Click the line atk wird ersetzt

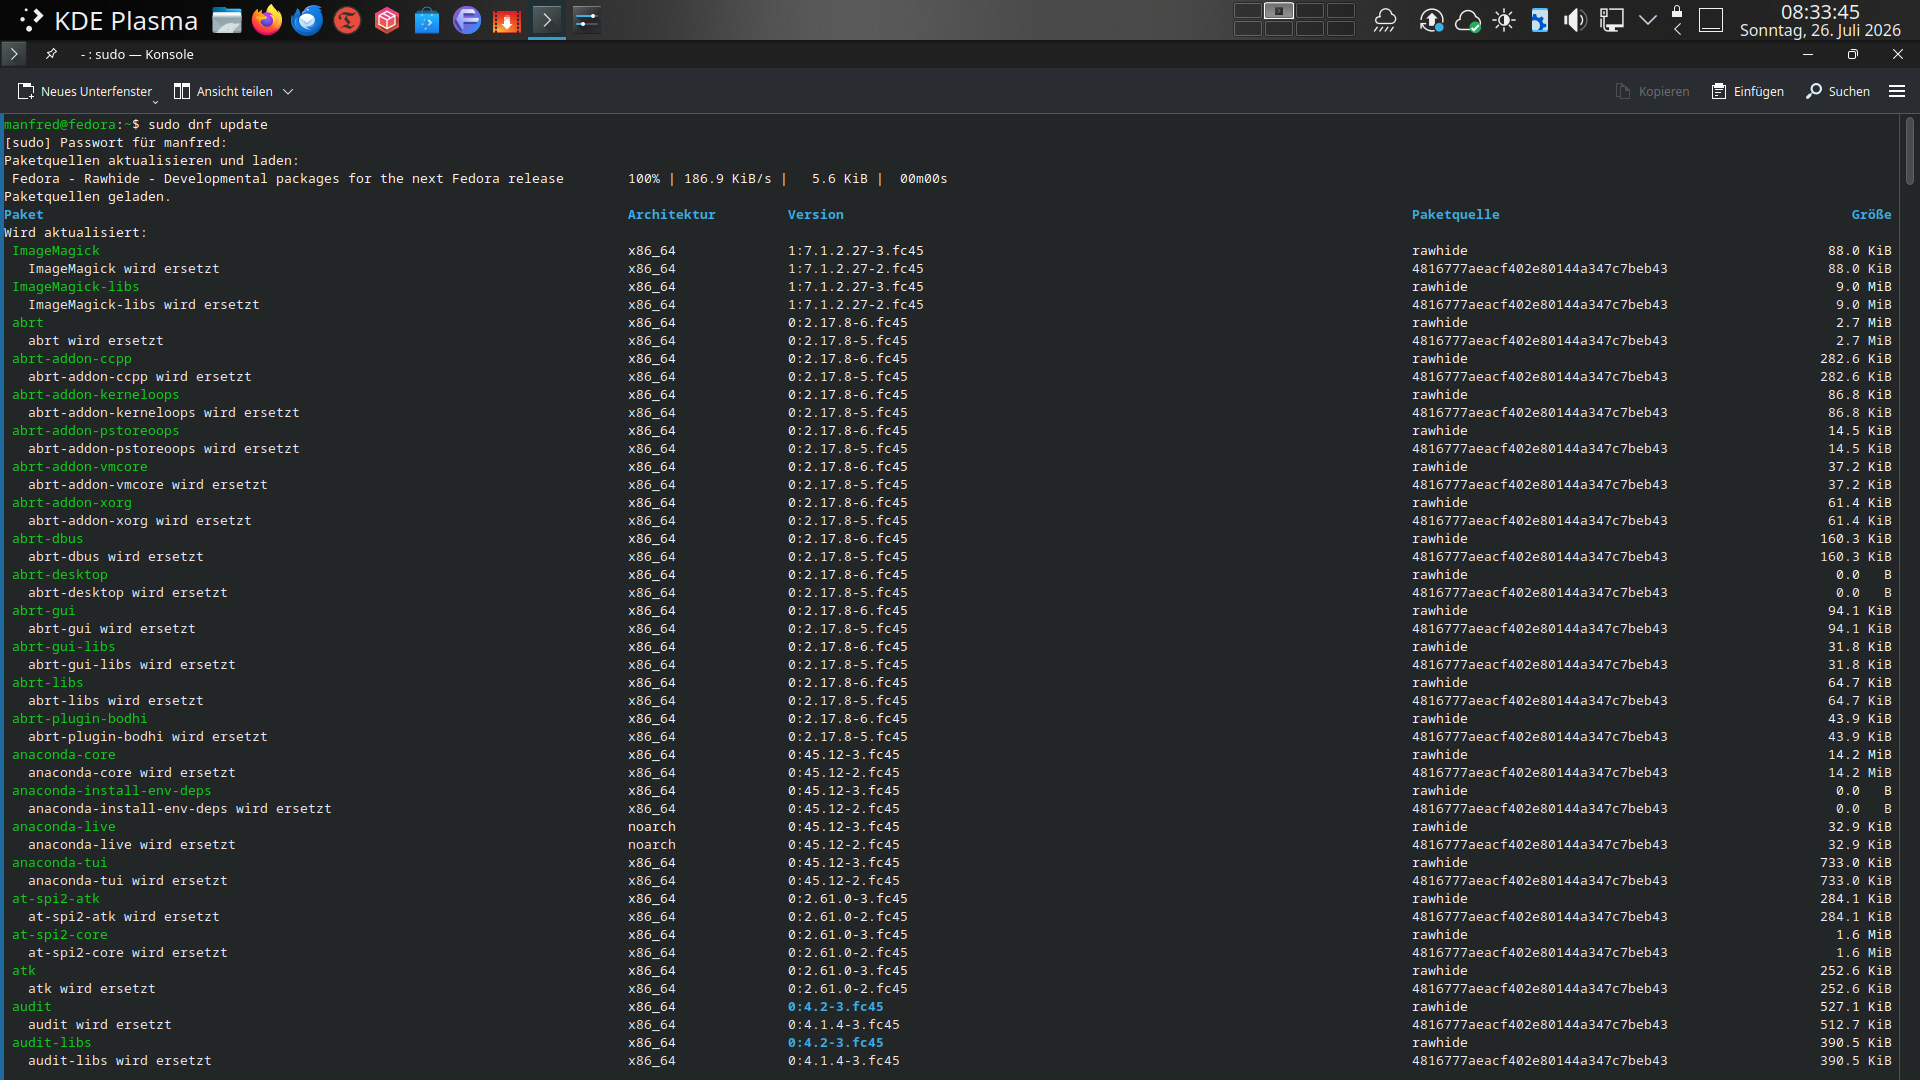pyautogui.click(x=92, y=989)
